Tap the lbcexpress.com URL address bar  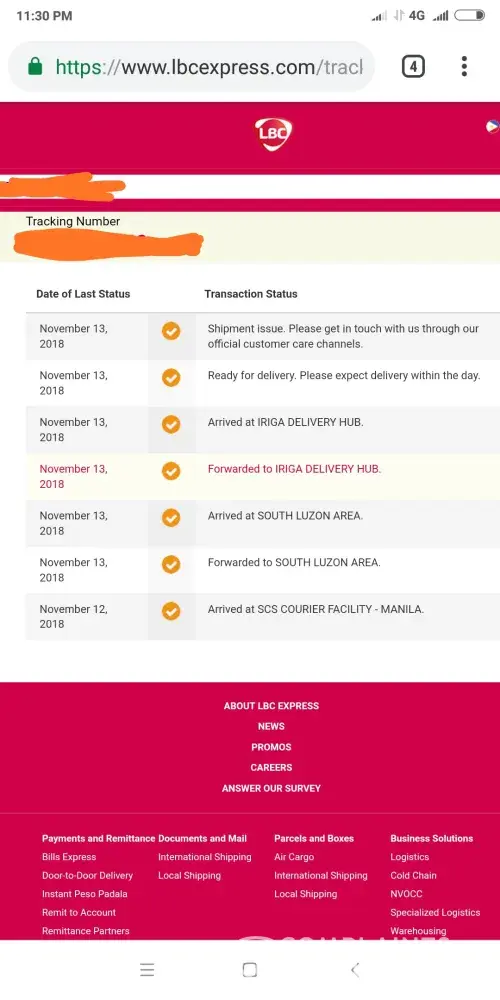point(191,66)
